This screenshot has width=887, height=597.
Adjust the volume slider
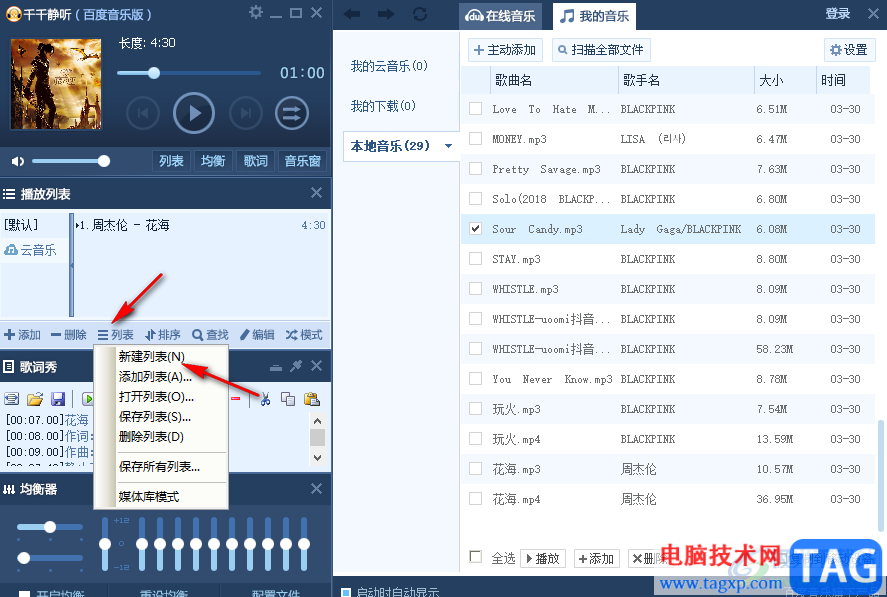71,161
